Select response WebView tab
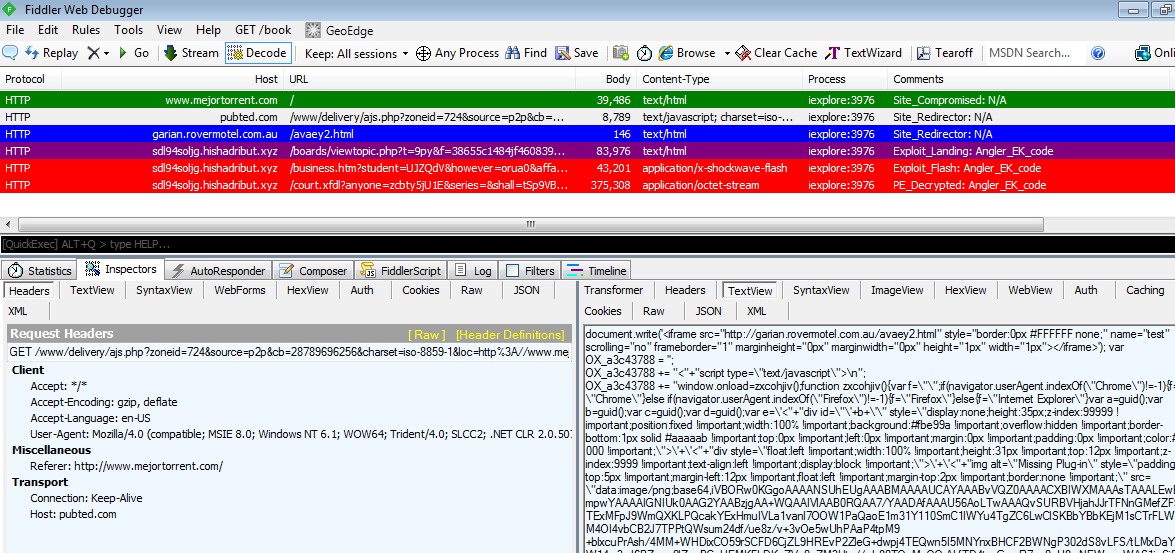 [x=1030, y=290]
